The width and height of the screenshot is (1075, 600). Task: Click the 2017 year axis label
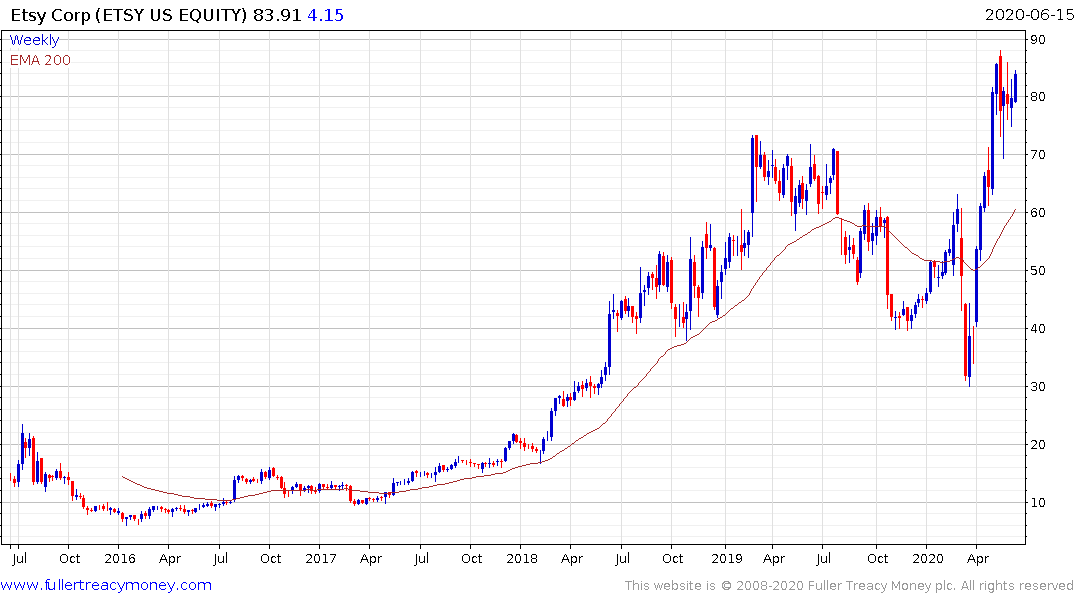[x=321, y=559]
